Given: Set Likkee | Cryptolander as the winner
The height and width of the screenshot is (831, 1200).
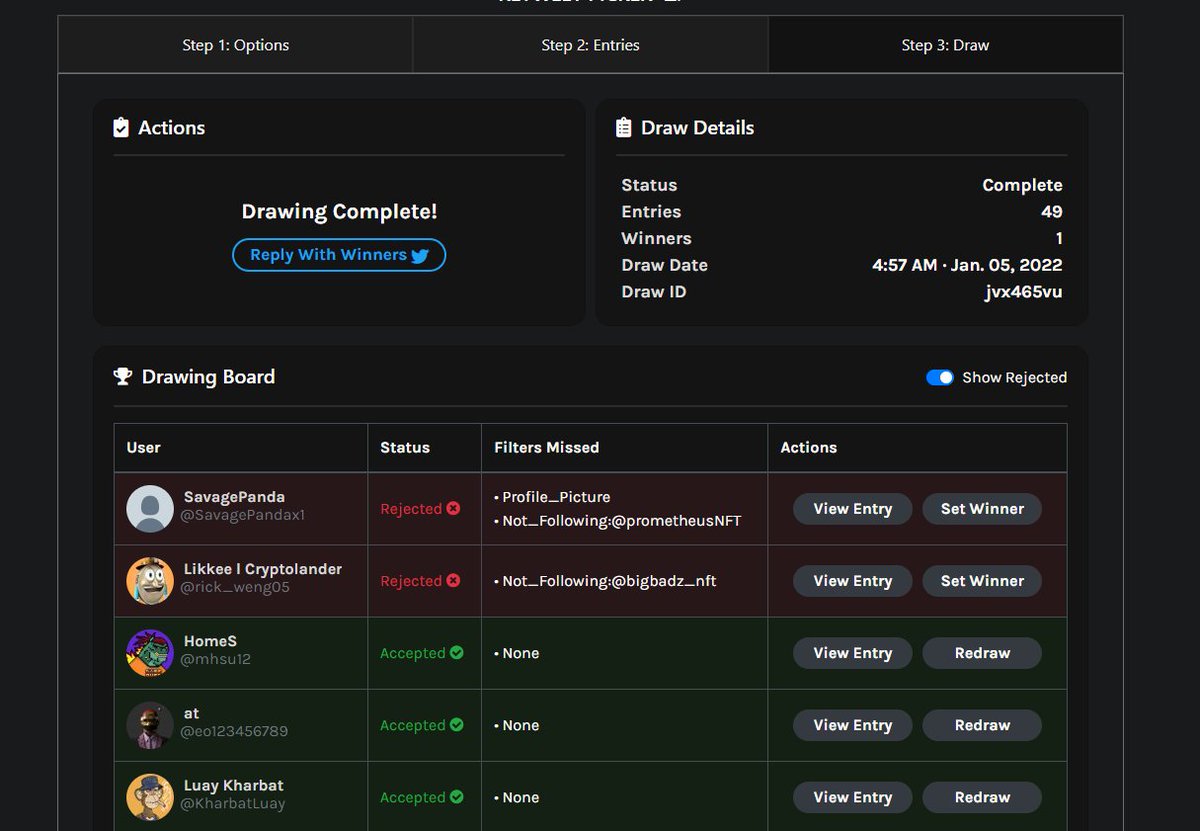Looking at the screenshot, I should (982, 581).
